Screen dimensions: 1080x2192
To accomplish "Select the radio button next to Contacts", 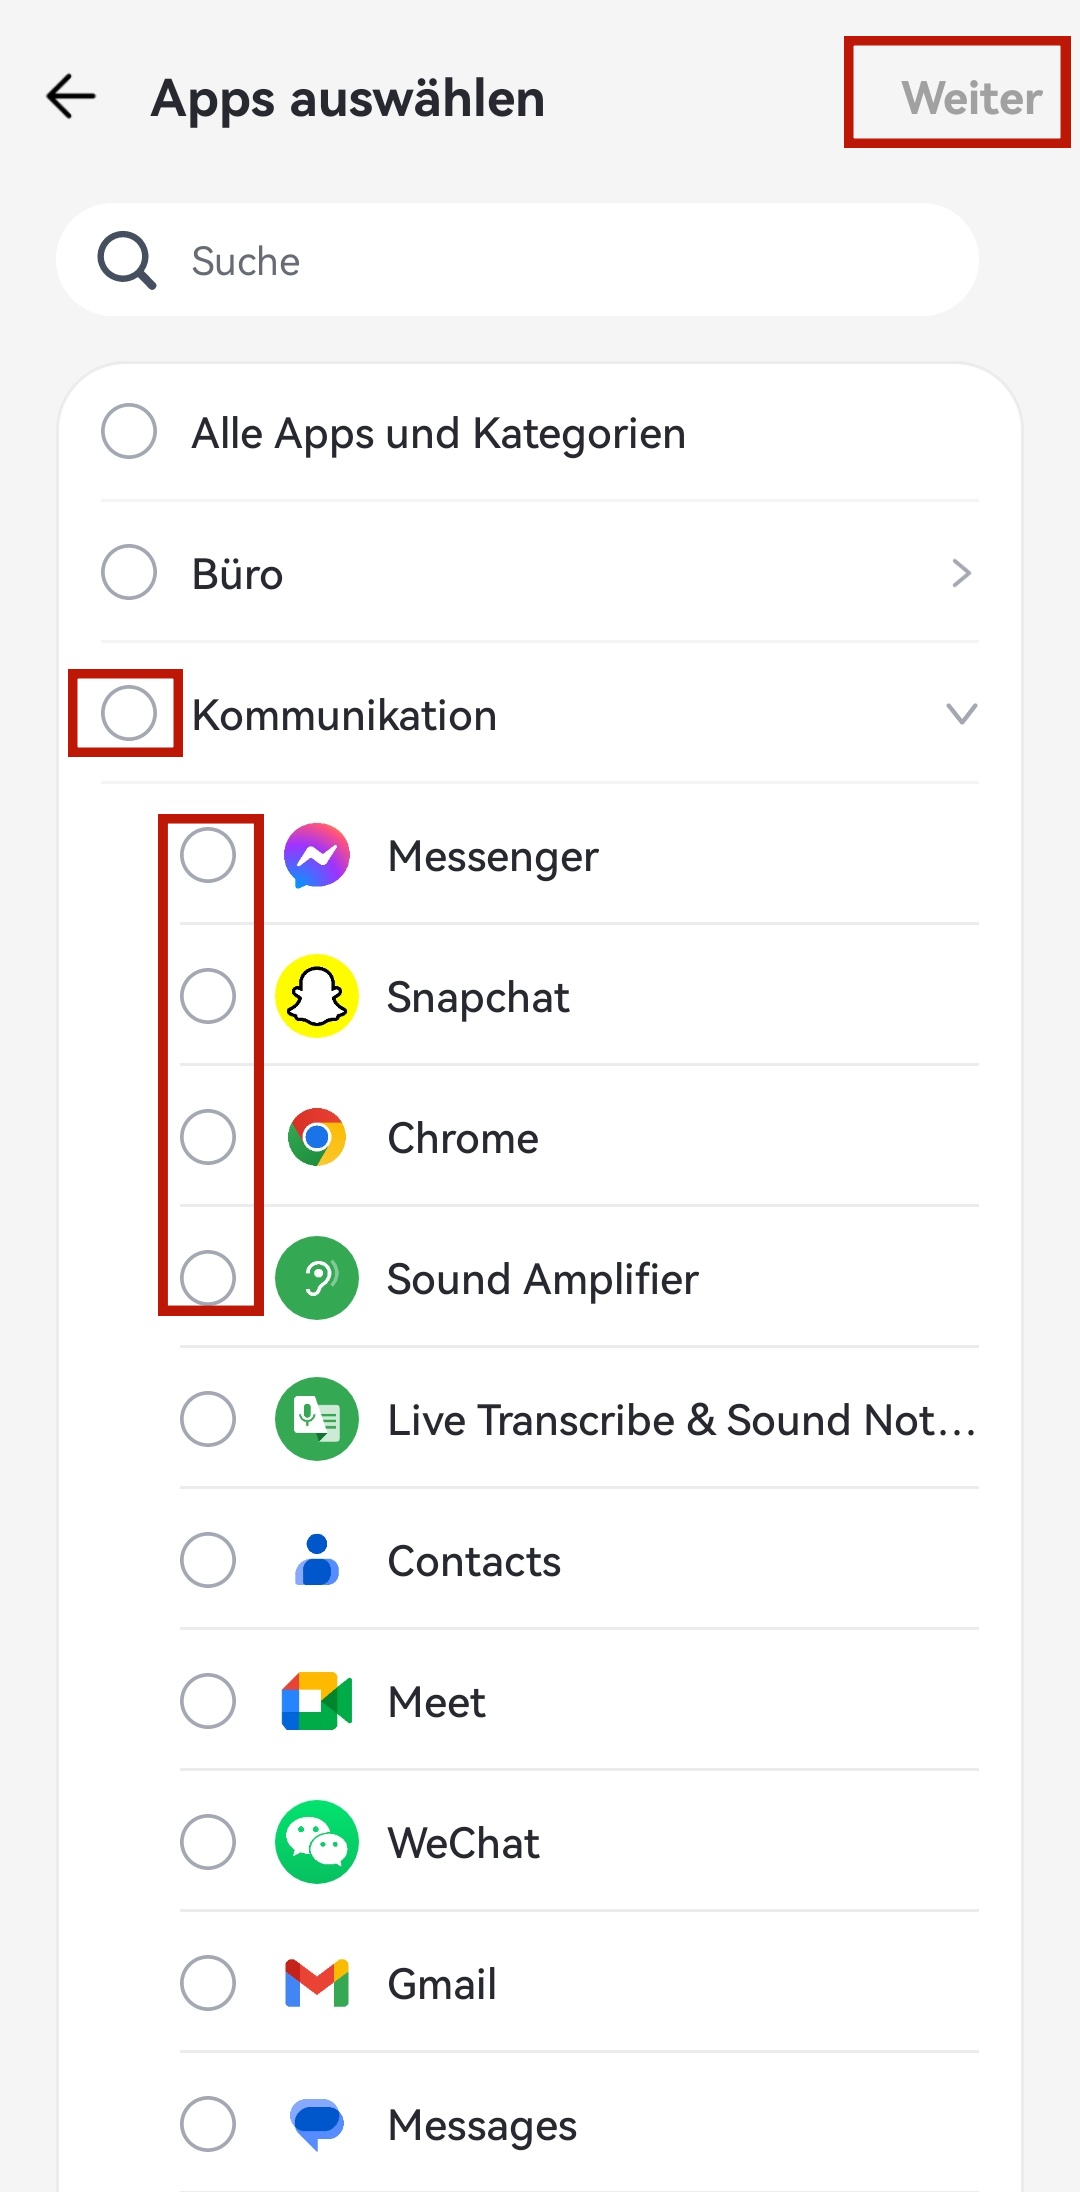I will tap(208, 1561).
